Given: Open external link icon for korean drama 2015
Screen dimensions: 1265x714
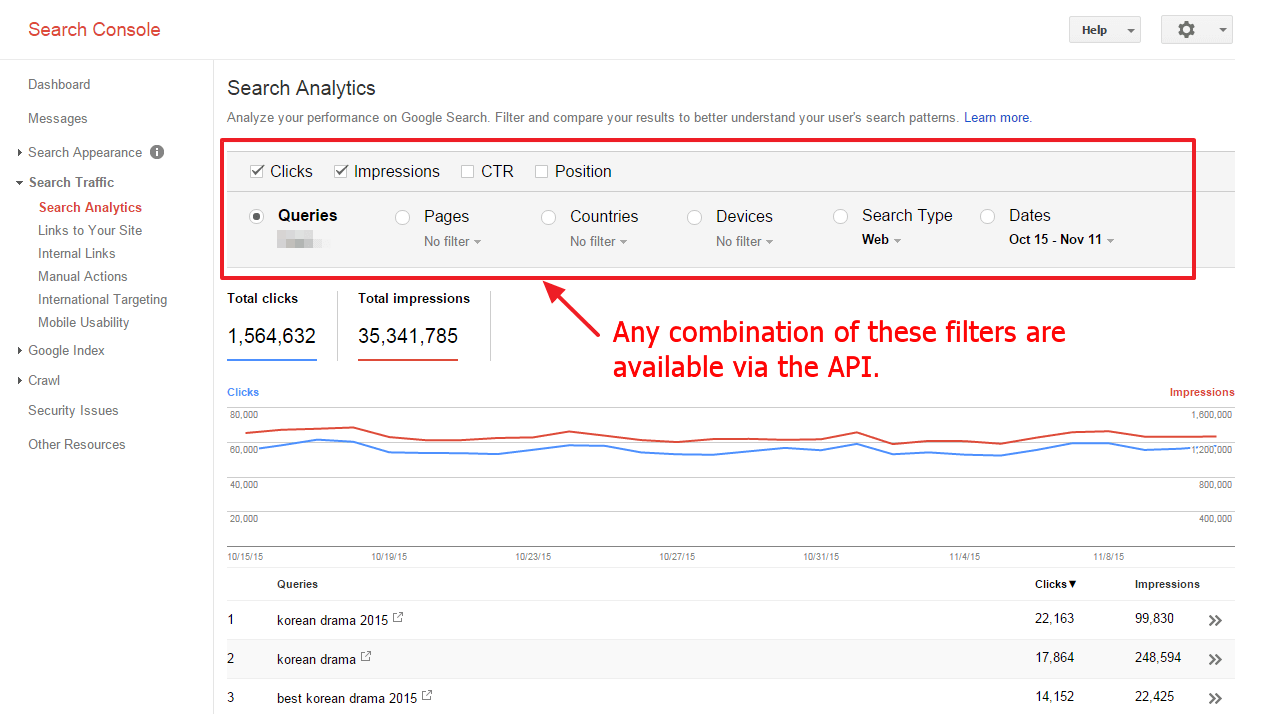Looking at the screenshot, I should tap(398, 618).
